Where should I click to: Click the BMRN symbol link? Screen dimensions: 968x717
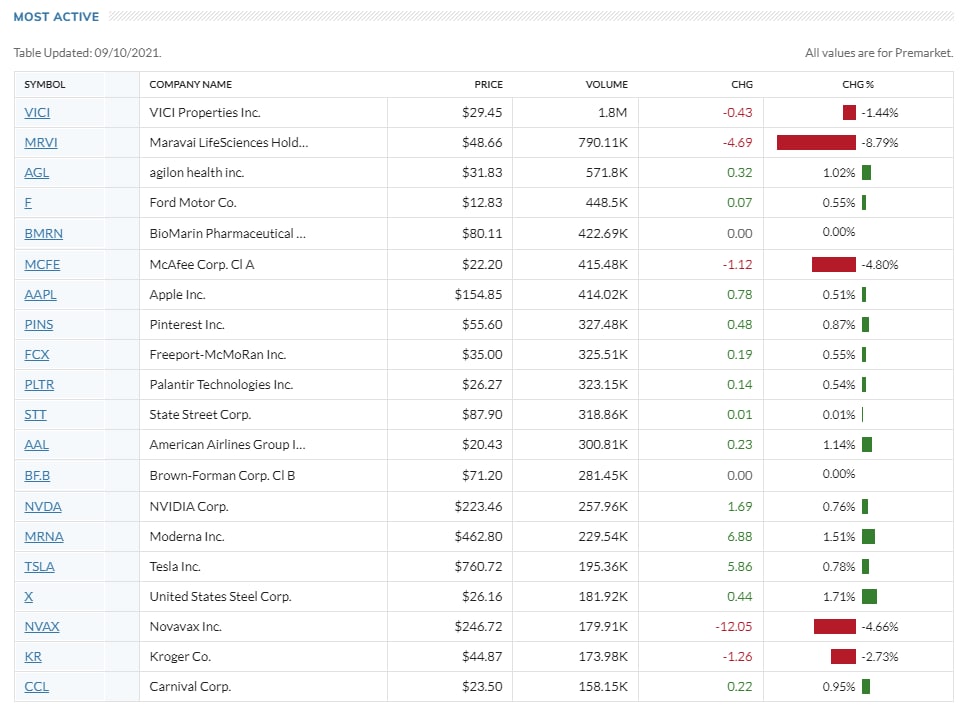point(43,233)
